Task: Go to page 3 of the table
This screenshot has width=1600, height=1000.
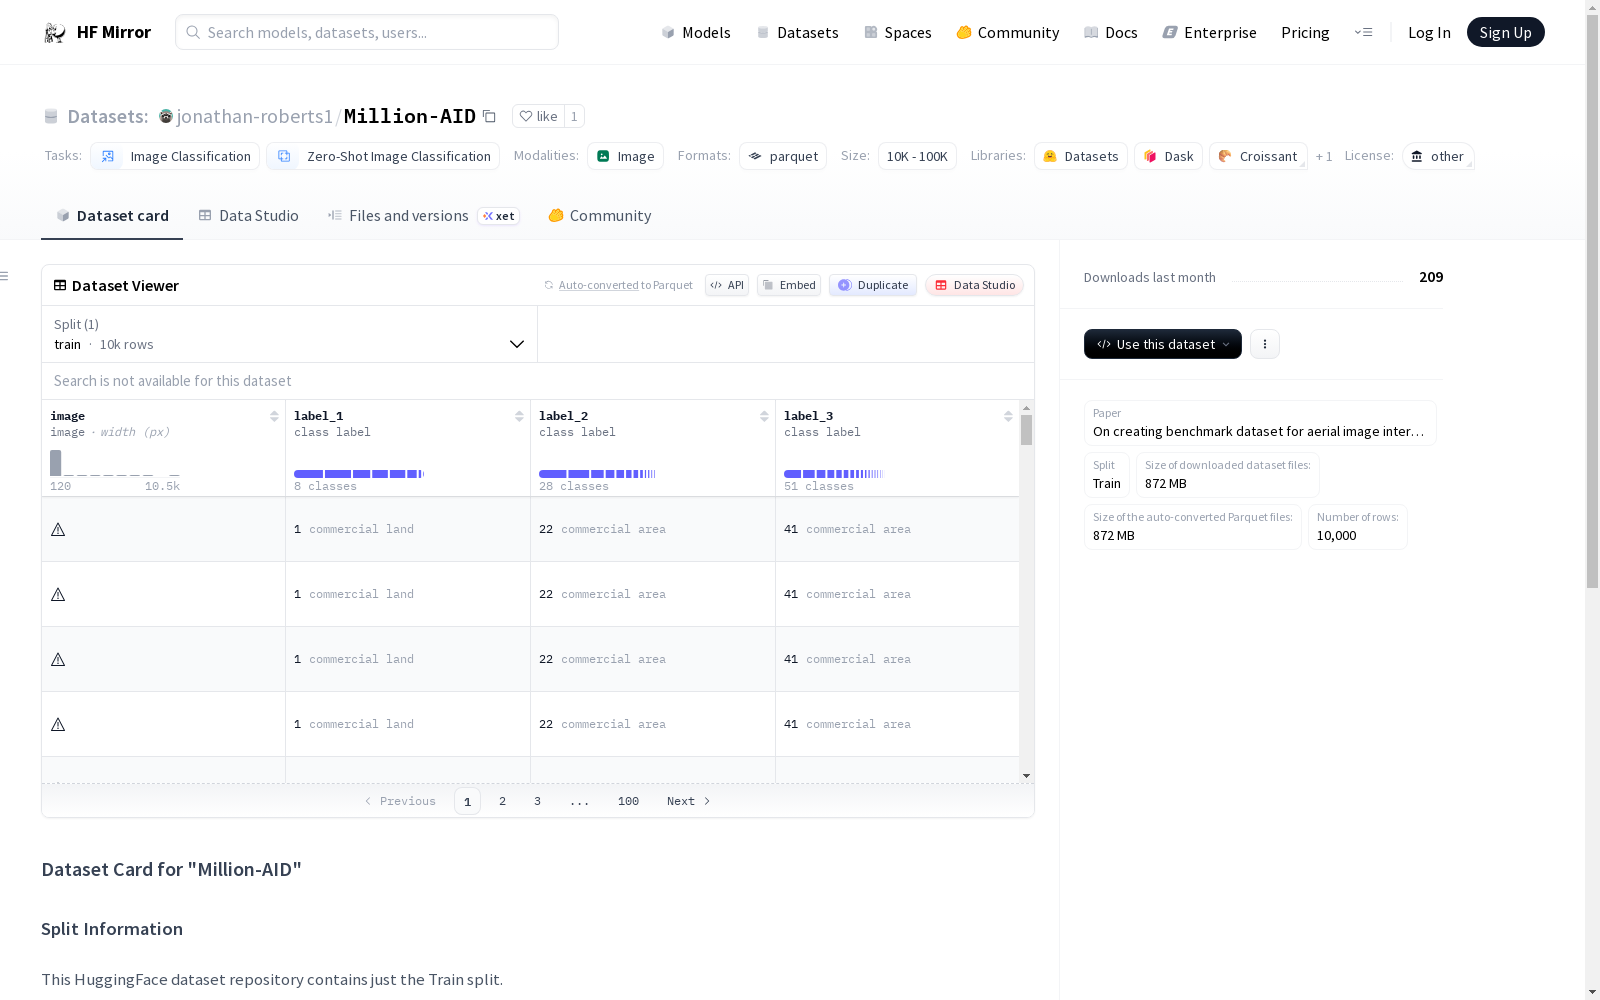Action: pyautogui.click(x=537, y=801)
